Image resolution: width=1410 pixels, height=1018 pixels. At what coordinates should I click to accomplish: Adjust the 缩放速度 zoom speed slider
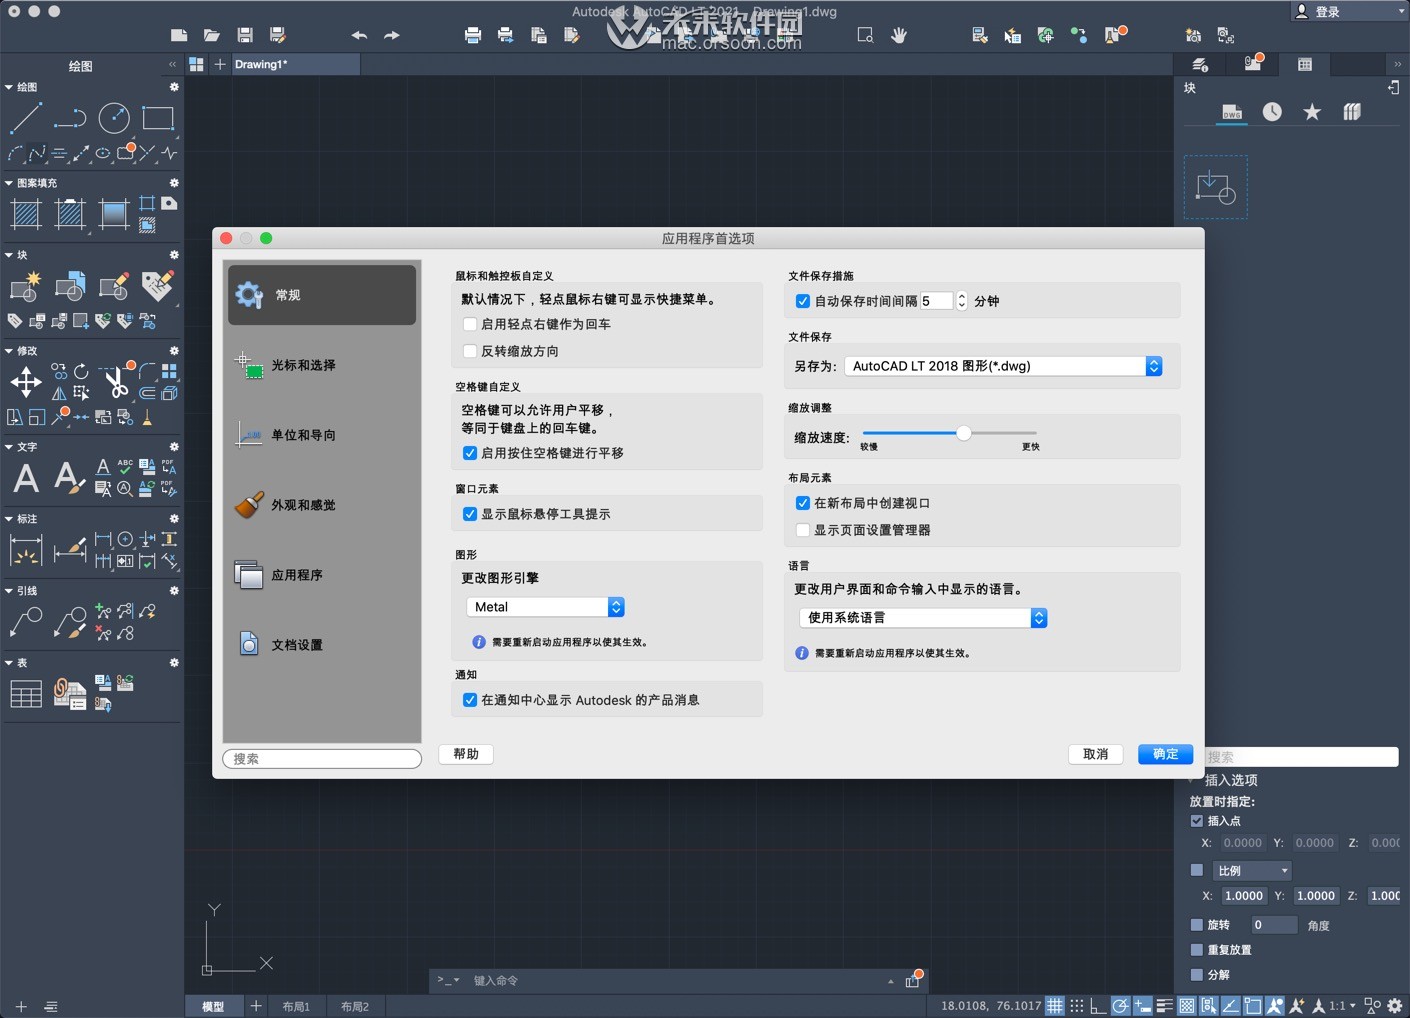[962, 433]
